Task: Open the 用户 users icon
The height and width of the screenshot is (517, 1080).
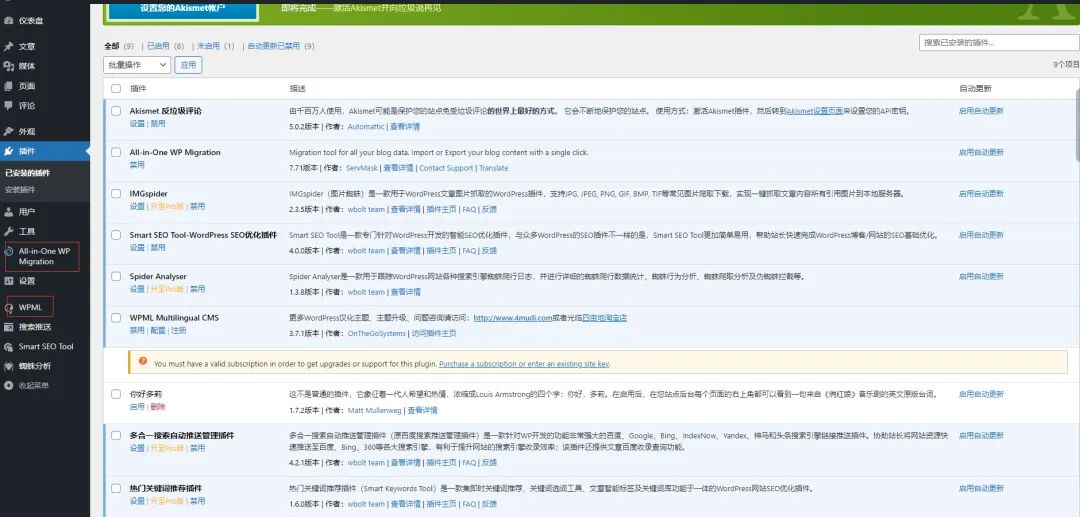Action: (8, 212)
